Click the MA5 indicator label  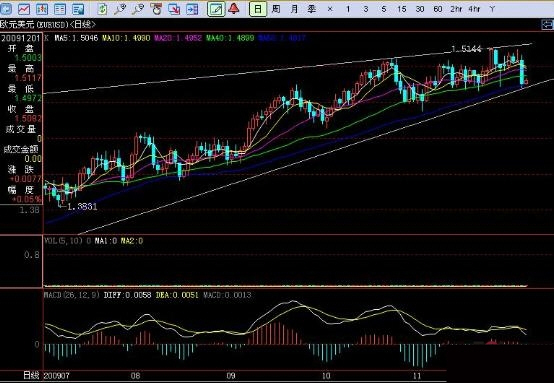click(x=76, y=38)
